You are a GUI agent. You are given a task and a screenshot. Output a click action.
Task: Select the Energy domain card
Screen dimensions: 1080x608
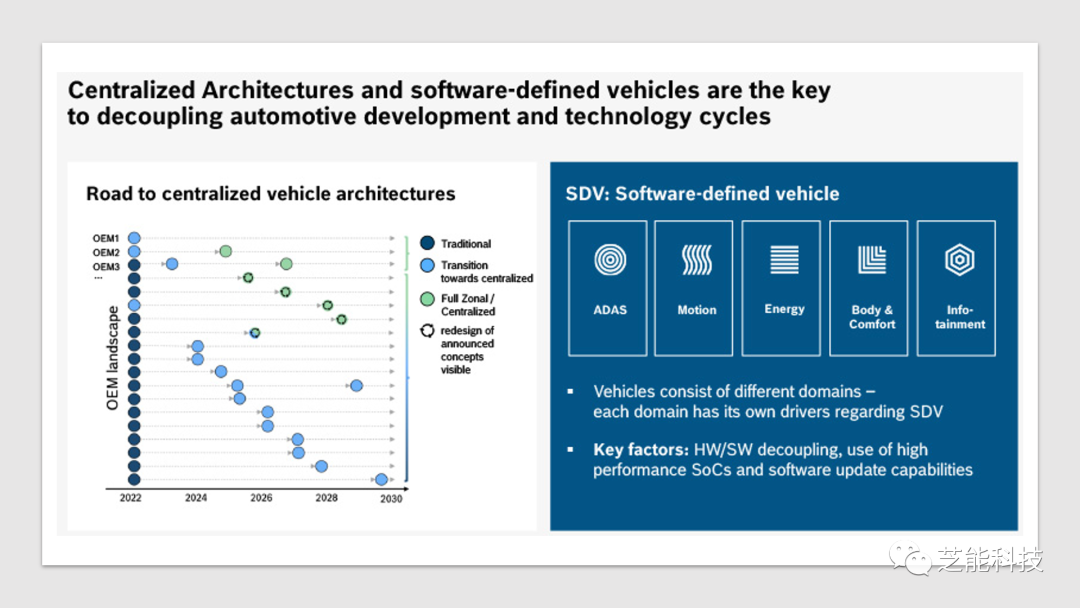point(781,288)
